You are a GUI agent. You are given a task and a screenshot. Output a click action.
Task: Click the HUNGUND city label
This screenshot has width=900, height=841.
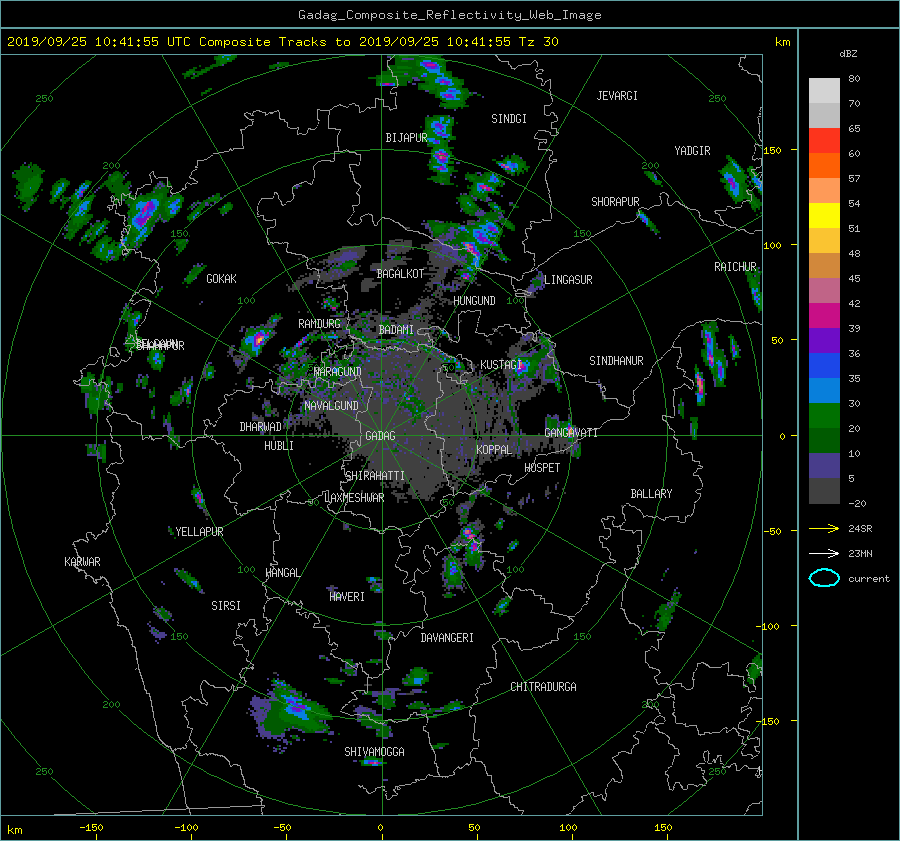pyautogui.click(x=474, y=301)
